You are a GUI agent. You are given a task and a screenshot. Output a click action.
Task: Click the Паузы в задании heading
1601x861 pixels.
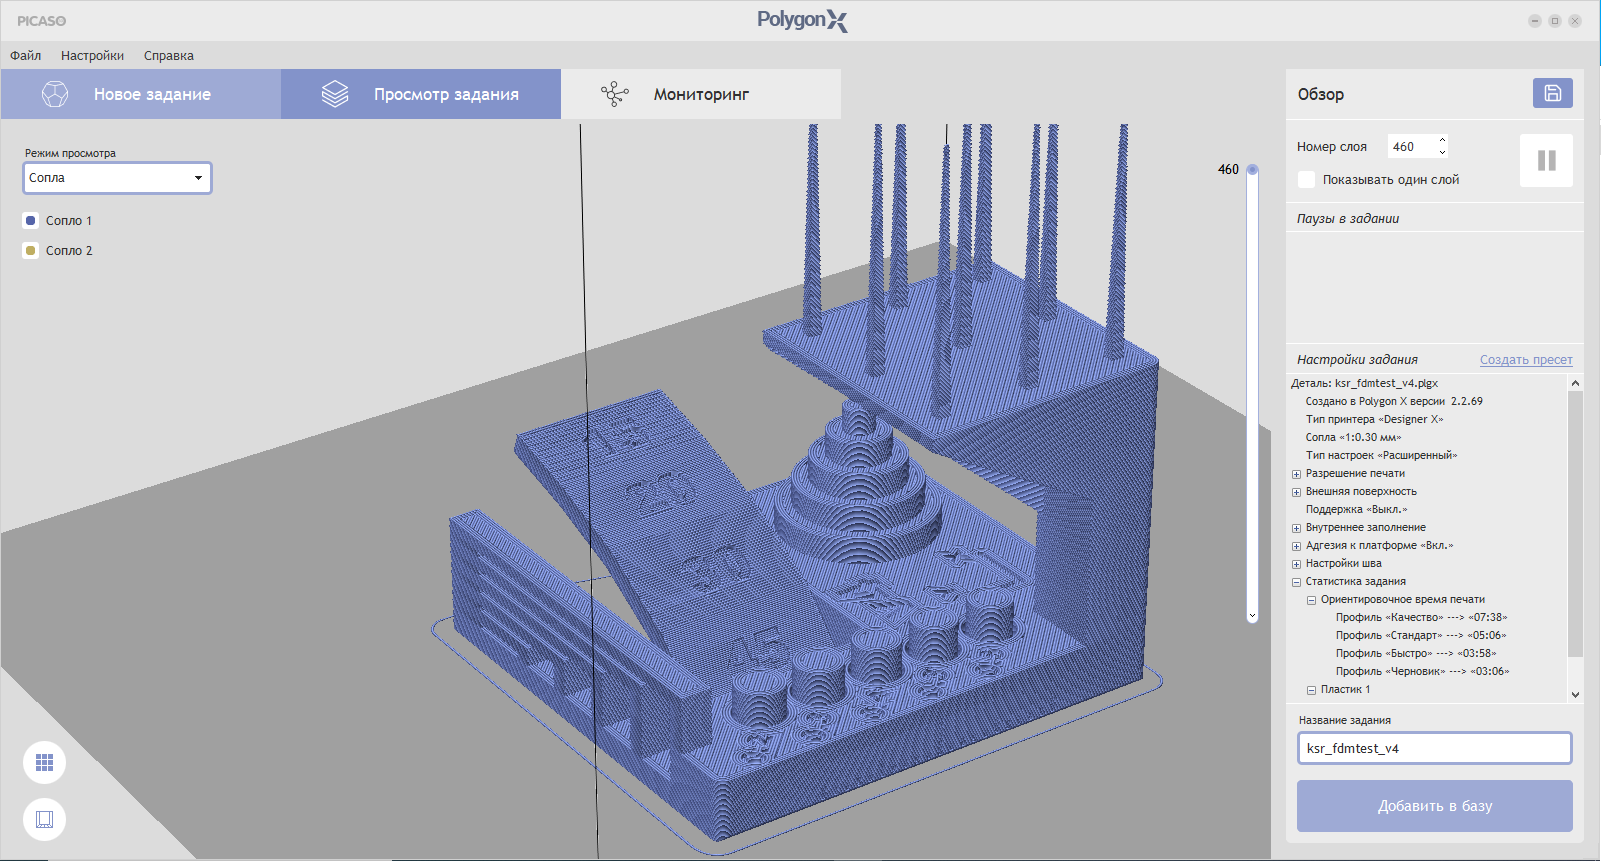point(1348,219)
